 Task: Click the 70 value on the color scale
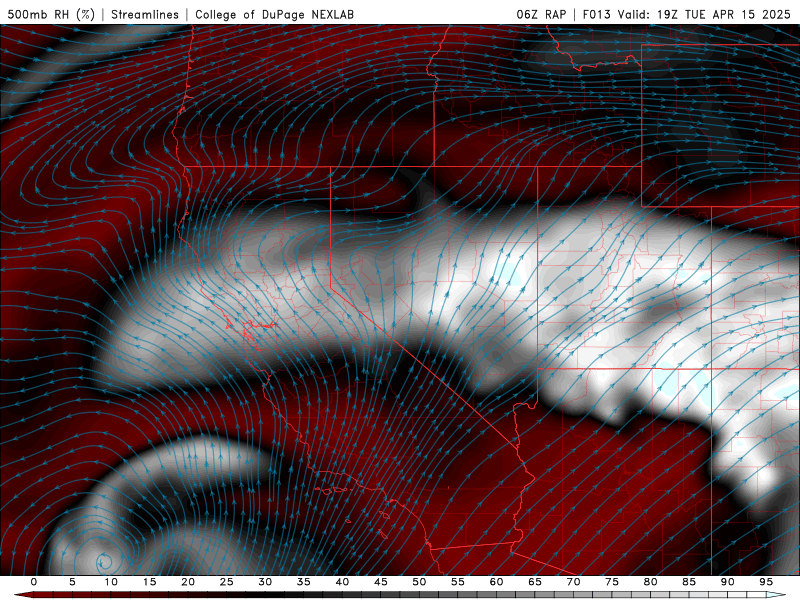coord(573,582)
